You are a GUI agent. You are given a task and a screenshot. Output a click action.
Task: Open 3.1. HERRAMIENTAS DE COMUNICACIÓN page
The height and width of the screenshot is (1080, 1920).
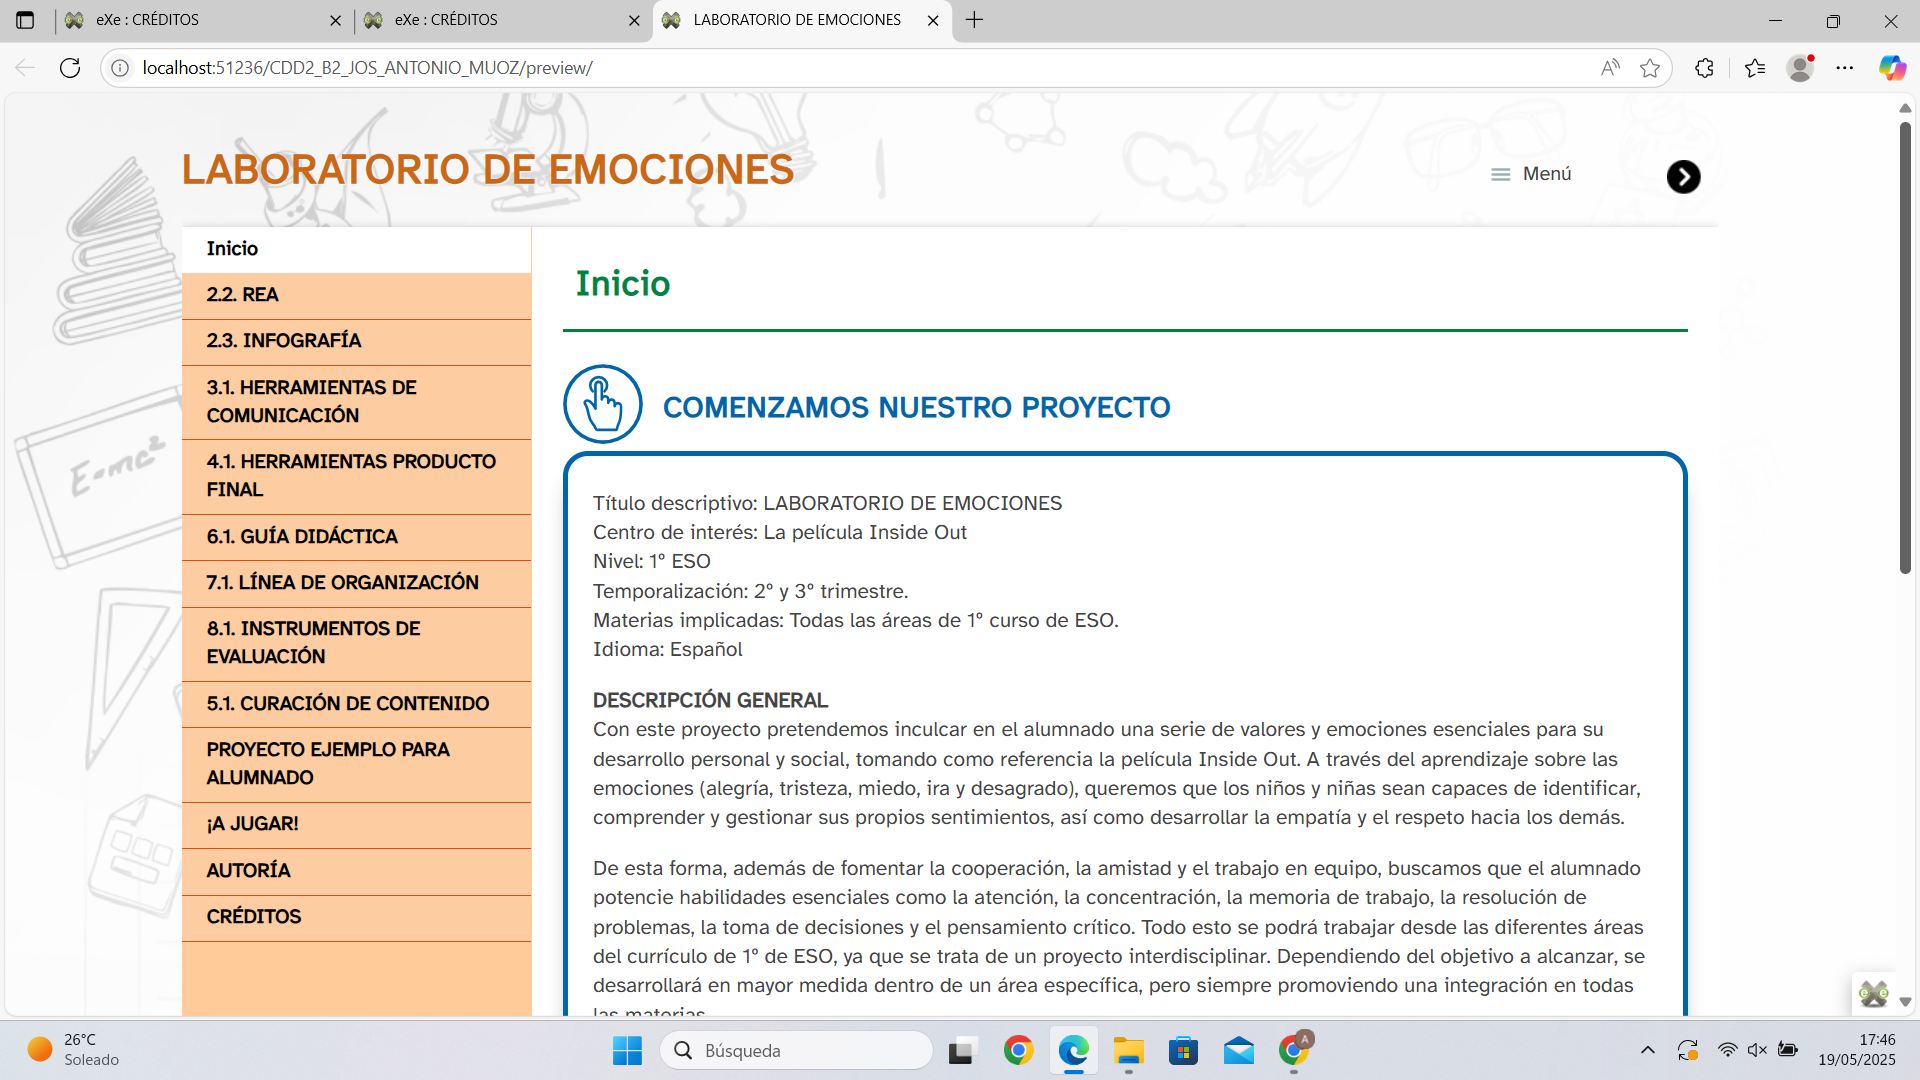click(x=356, y=402)
